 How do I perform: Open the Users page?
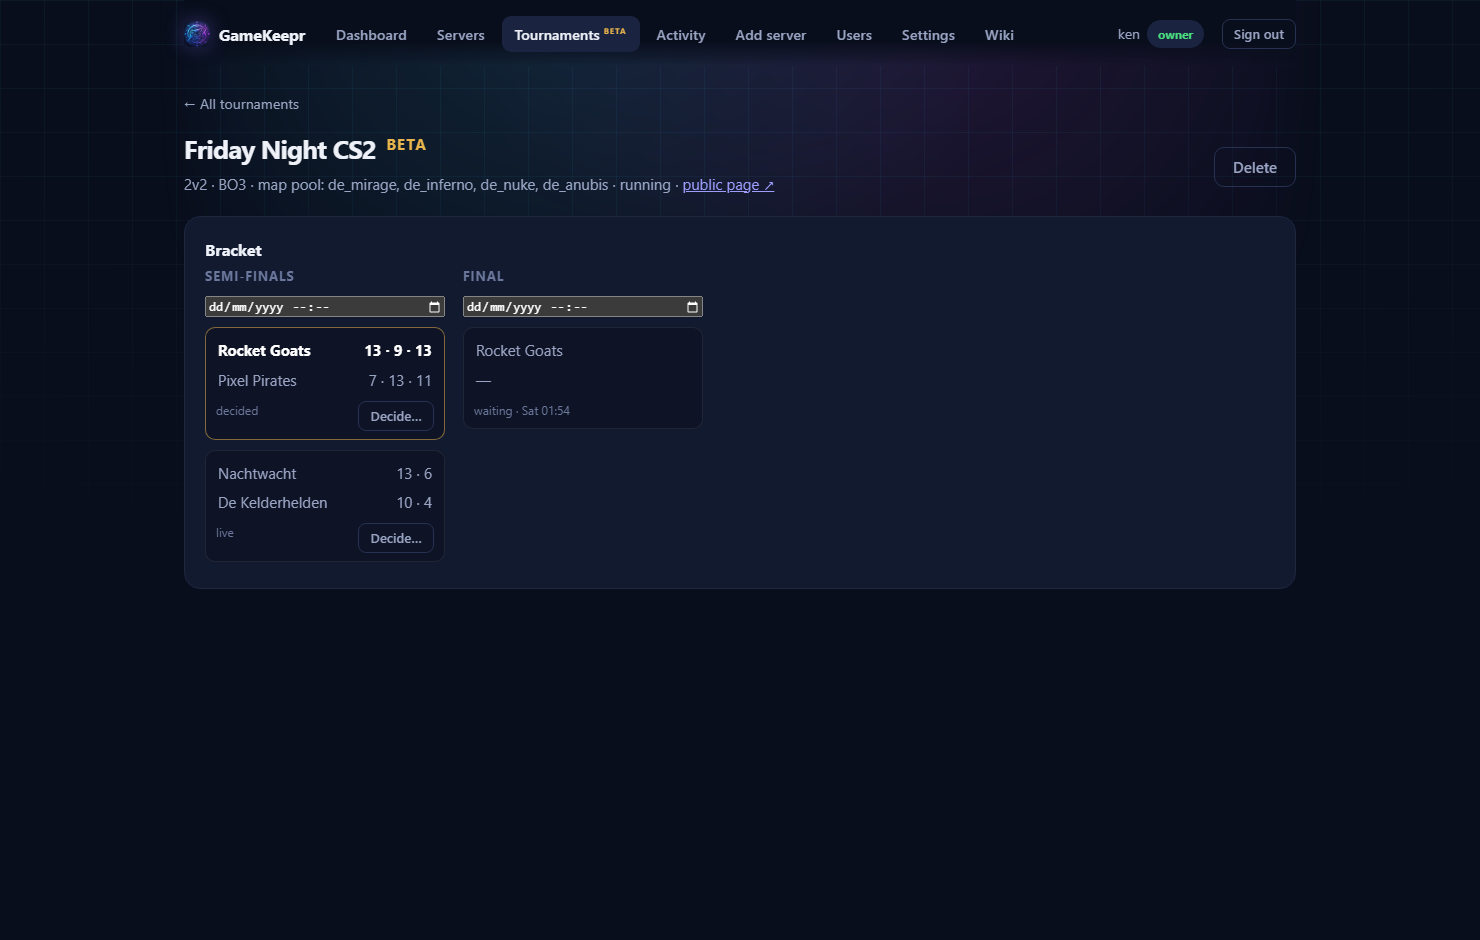tap(854, 35)
